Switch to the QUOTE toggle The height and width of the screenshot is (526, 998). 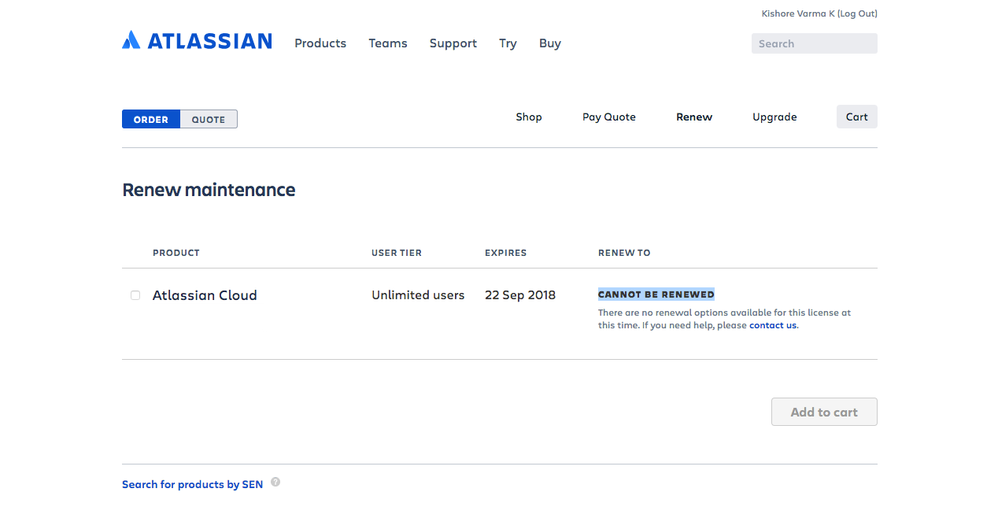(x=209, y=119)
